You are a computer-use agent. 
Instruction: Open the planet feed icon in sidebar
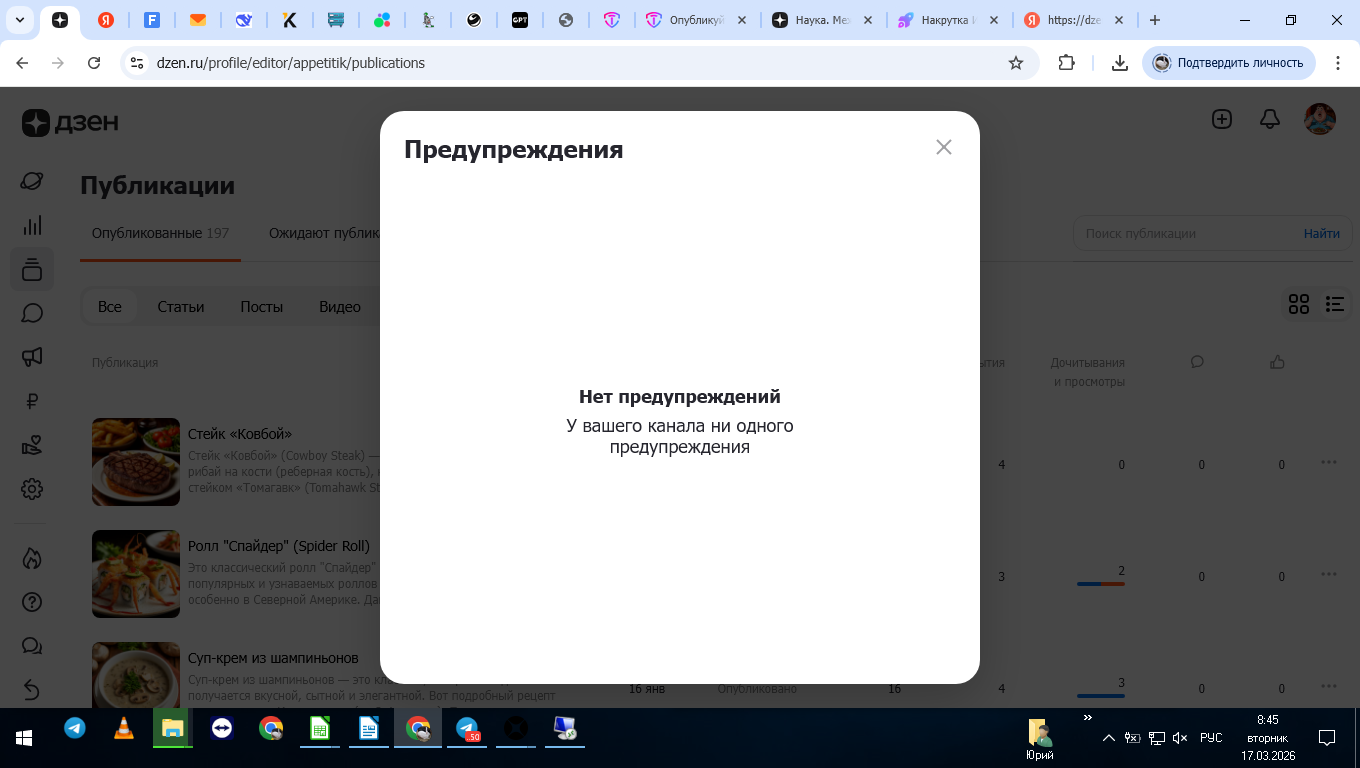point(32,181)
